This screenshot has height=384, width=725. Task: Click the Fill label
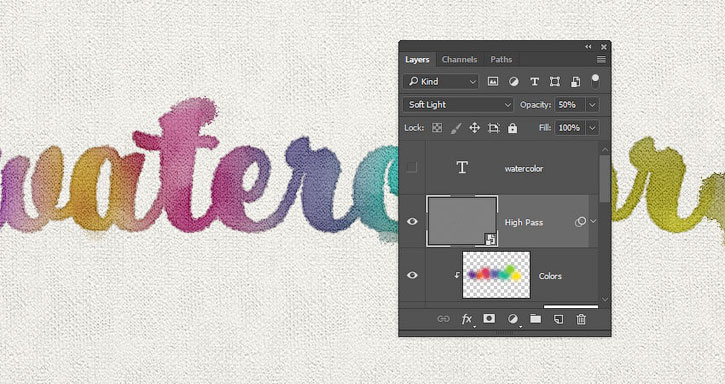click(545, 128)
